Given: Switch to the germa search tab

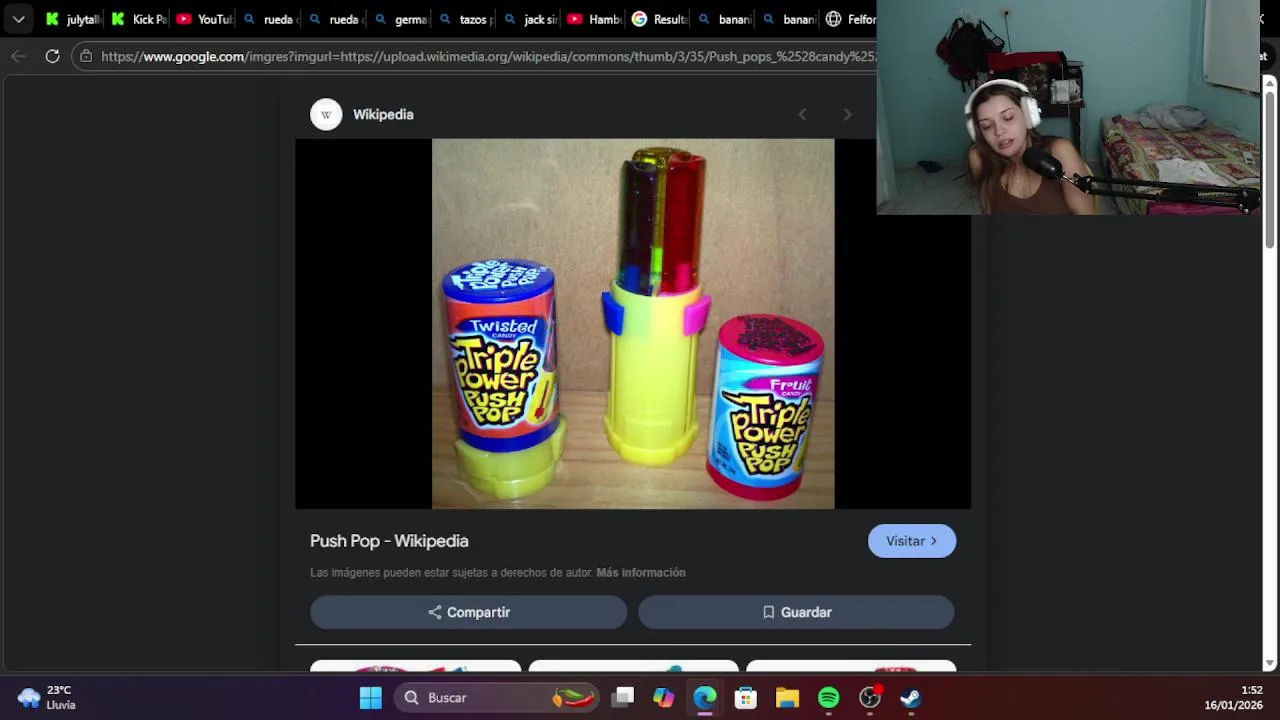Looking at the screenshot, I should 400,19.
